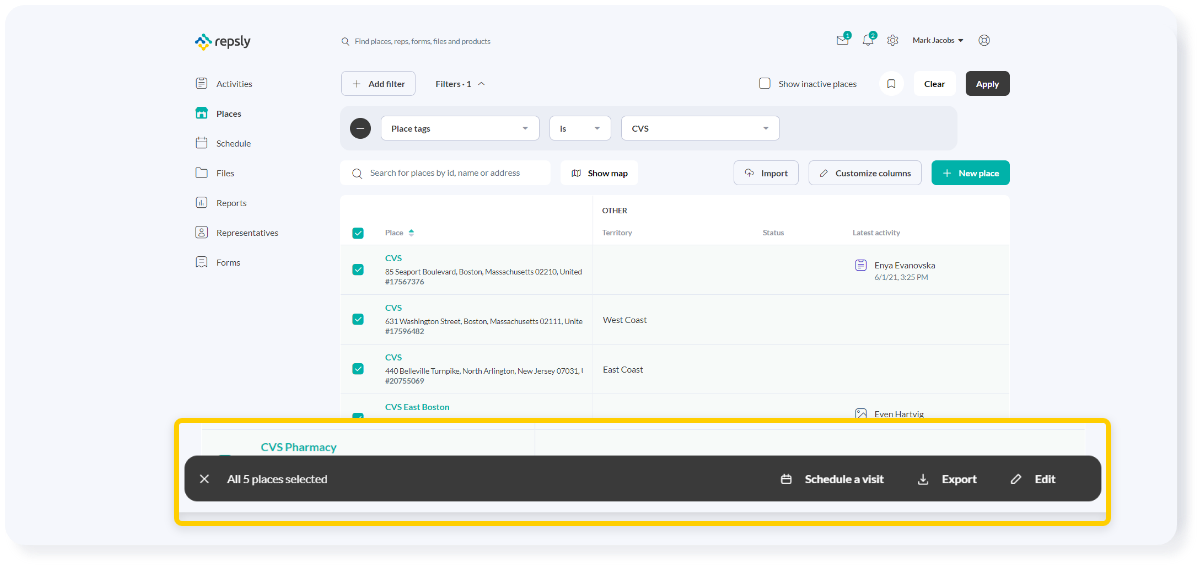Open the CVS link at 440 Belleville Turnpike

(x=393, y=357)
